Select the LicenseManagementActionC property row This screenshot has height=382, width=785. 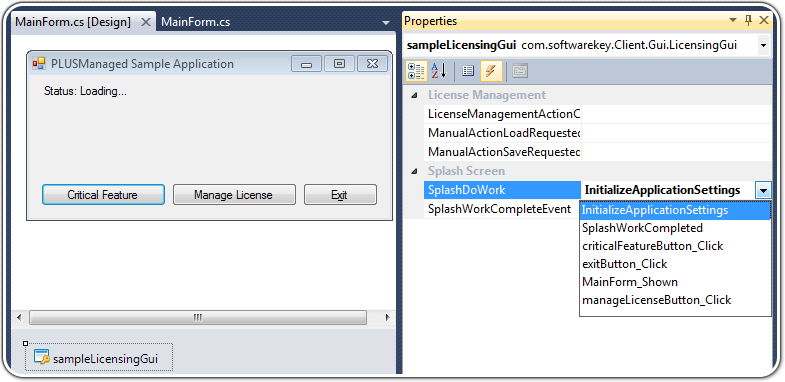coord(502,114)
